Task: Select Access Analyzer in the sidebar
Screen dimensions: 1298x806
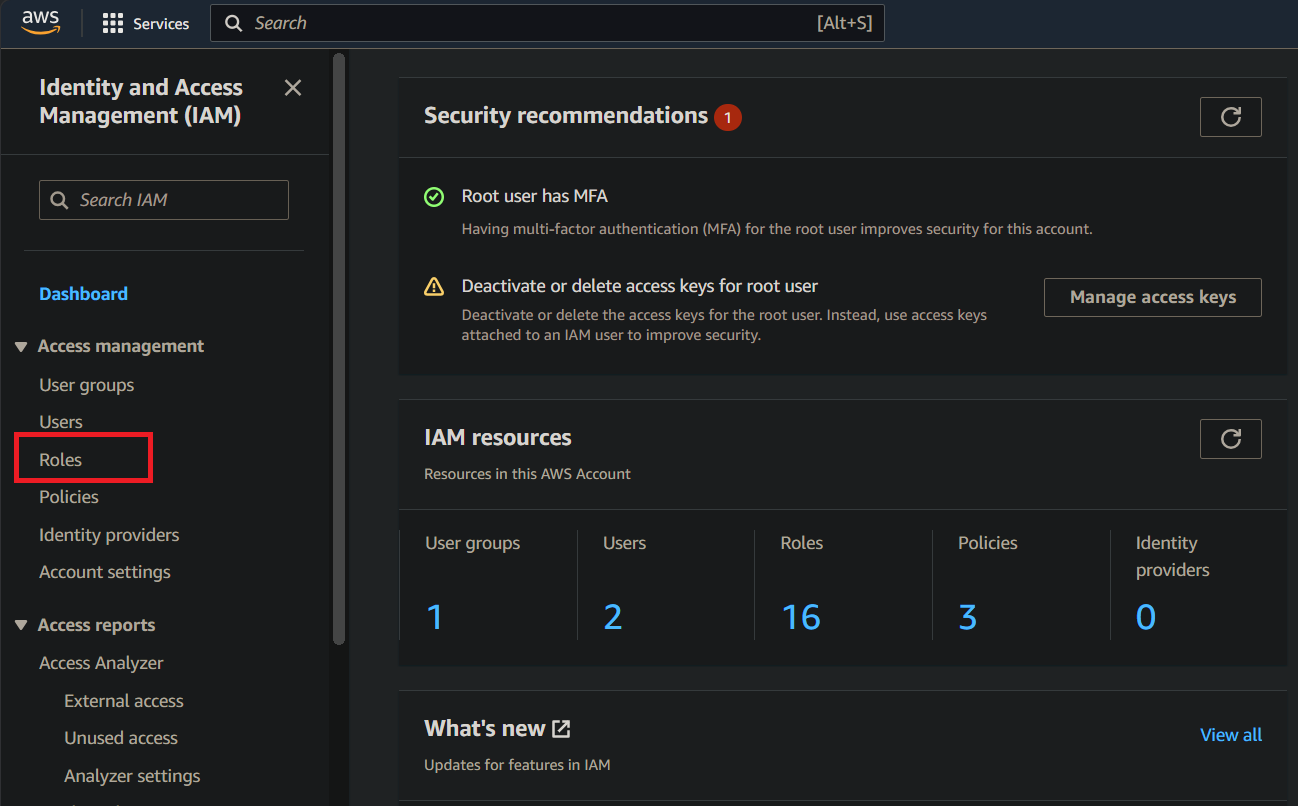Action: point(101,663)
